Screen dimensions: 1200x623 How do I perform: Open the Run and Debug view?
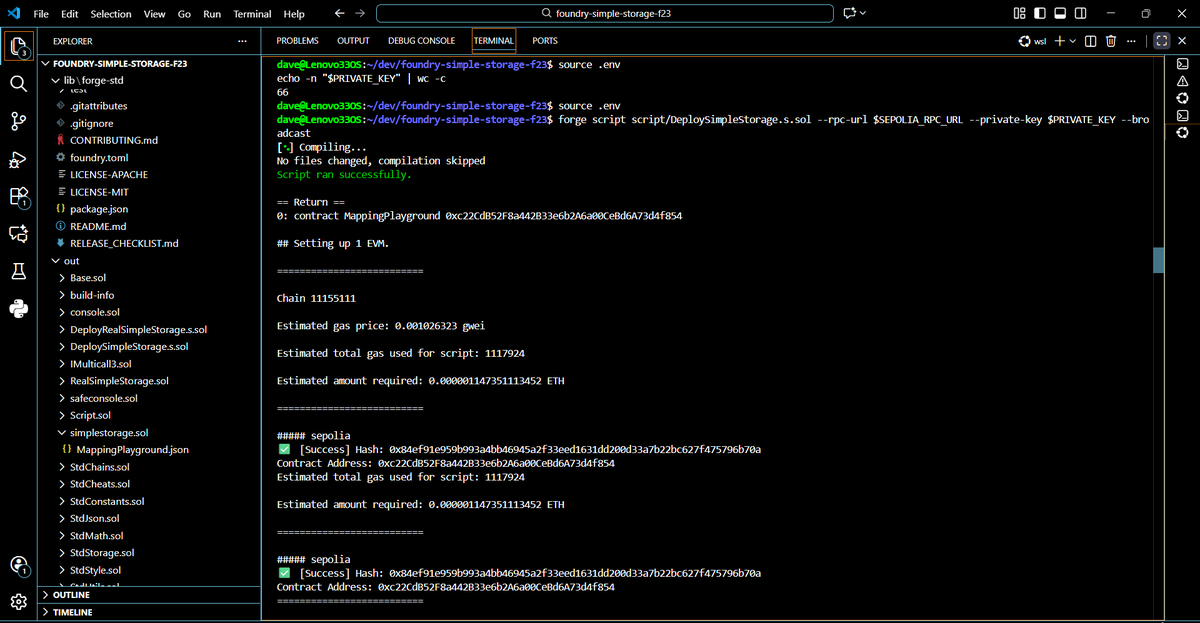[x=18, y=159]
